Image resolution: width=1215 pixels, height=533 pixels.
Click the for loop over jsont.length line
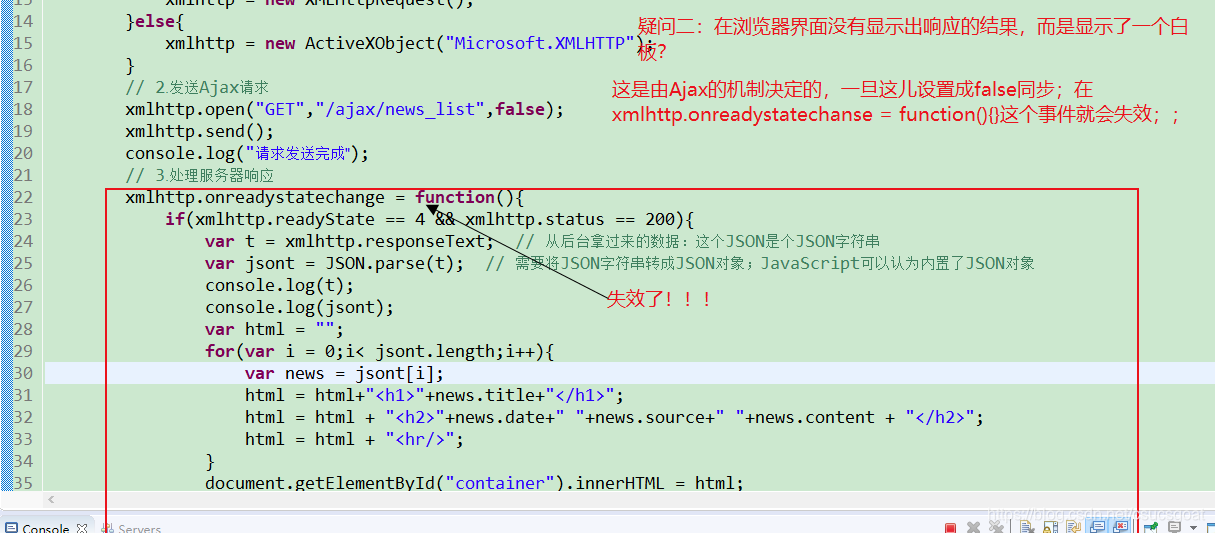379,351
